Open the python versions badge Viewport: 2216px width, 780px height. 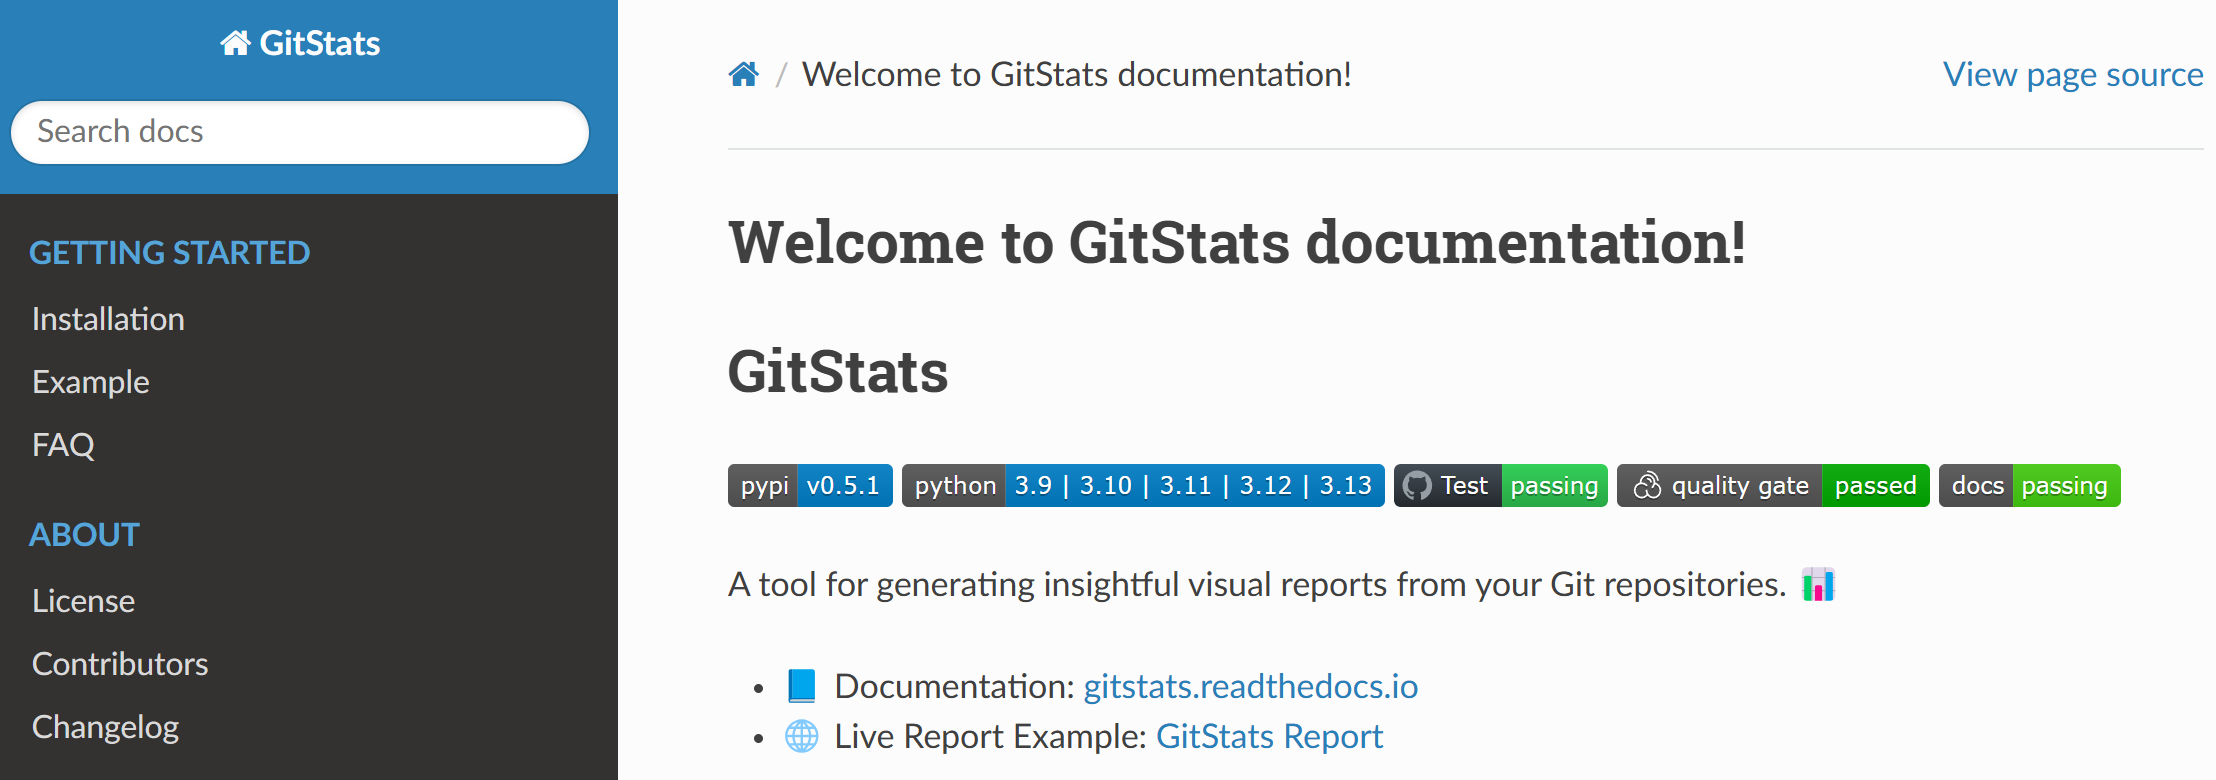pyautogui.click(x=1143, y=486)
